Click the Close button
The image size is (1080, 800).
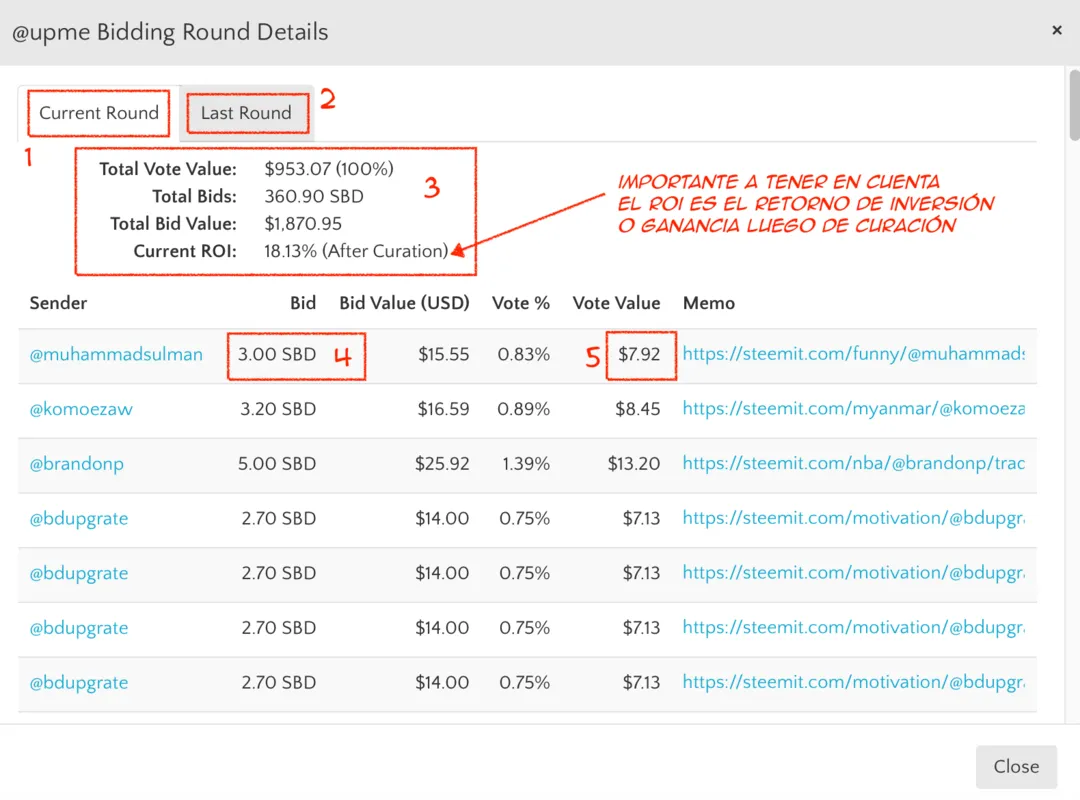point(1016,766)
